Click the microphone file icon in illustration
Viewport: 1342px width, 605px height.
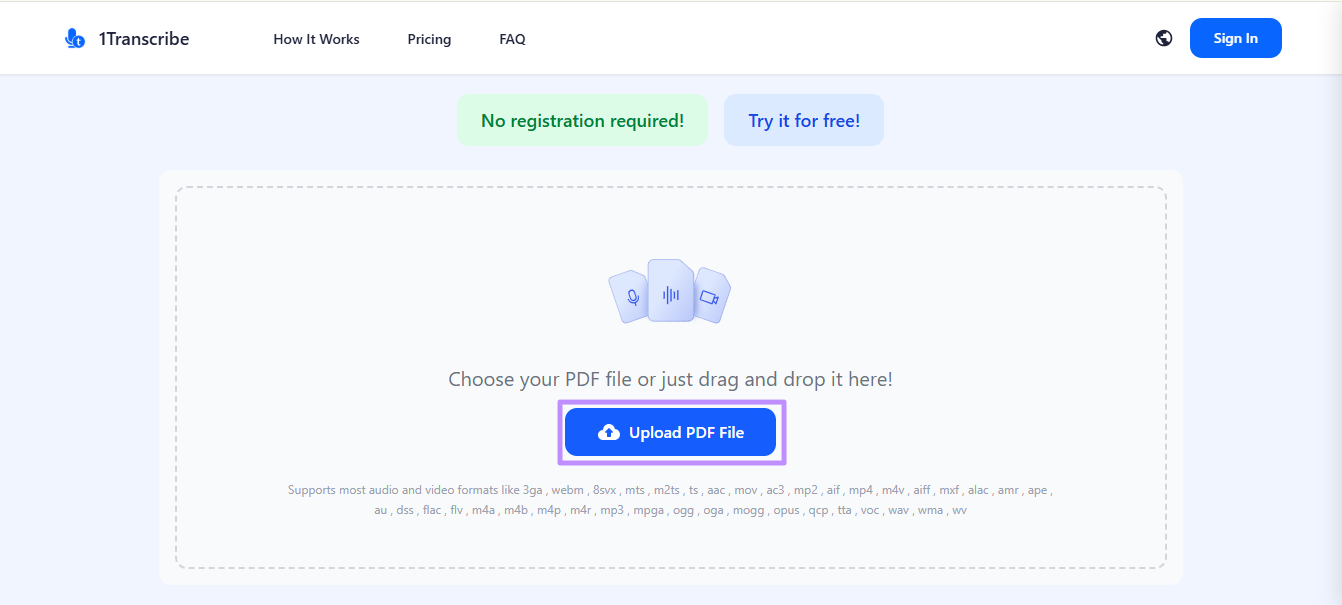point(633,297)
